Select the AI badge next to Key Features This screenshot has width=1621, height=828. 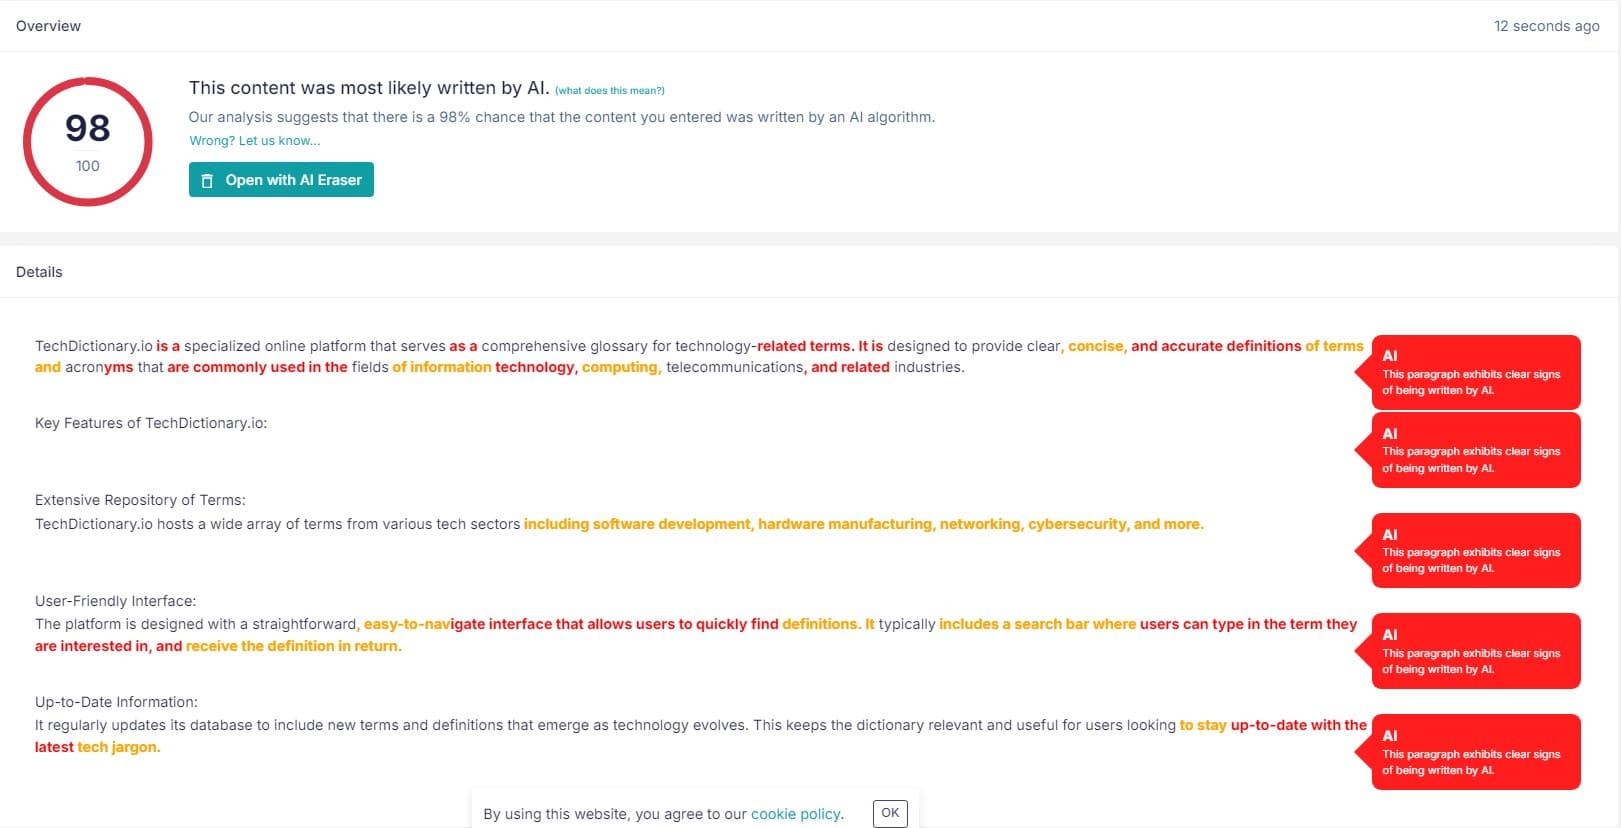tap(1475, 450)
